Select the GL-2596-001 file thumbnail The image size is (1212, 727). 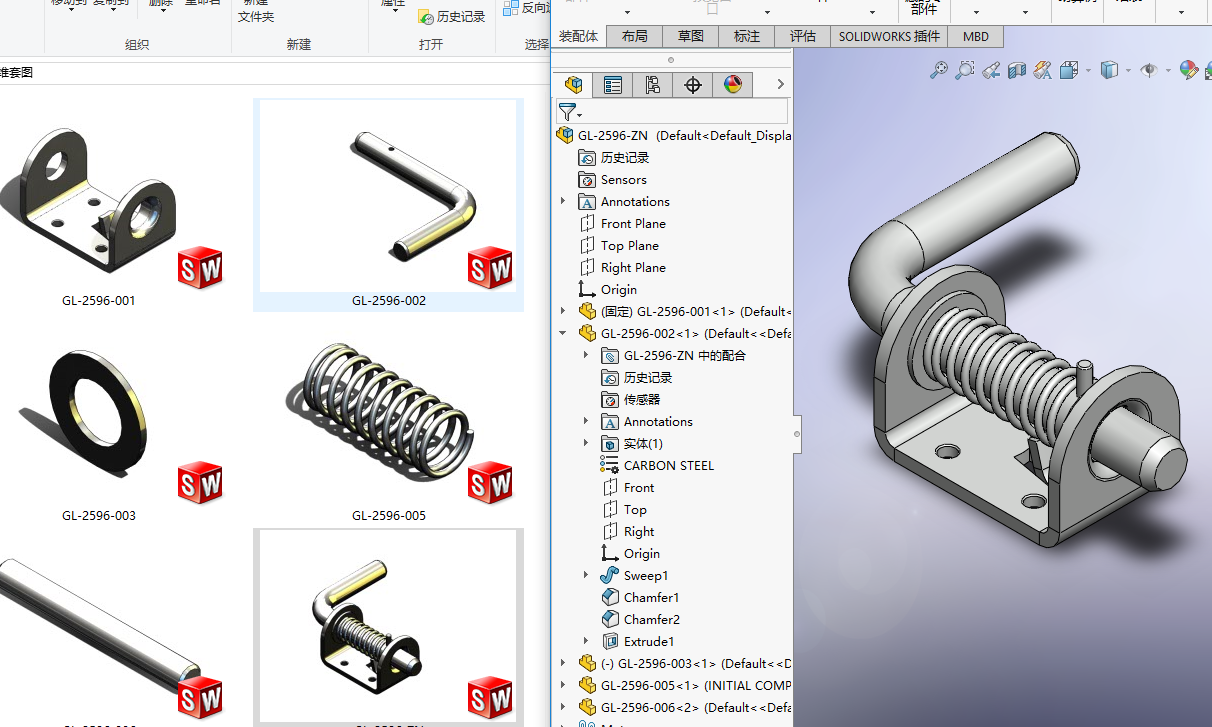pos(98,205)
